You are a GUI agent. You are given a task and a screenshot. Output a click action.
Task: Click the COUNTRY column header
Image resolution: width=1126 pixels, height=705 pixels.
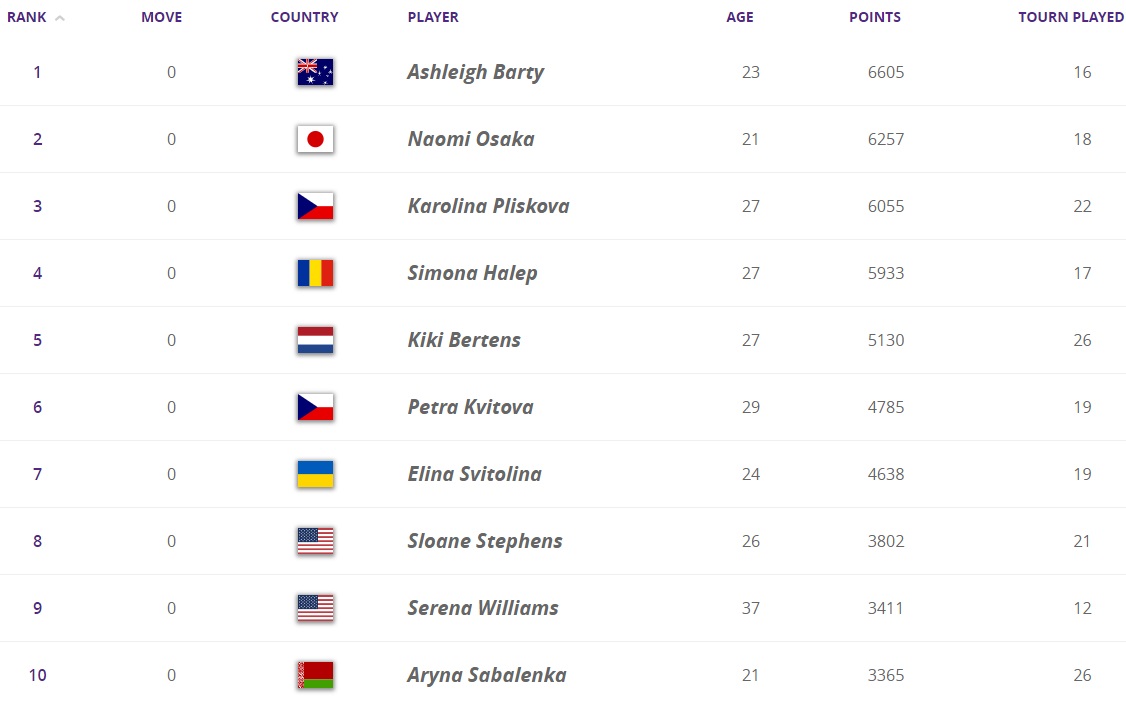(304, 17)
